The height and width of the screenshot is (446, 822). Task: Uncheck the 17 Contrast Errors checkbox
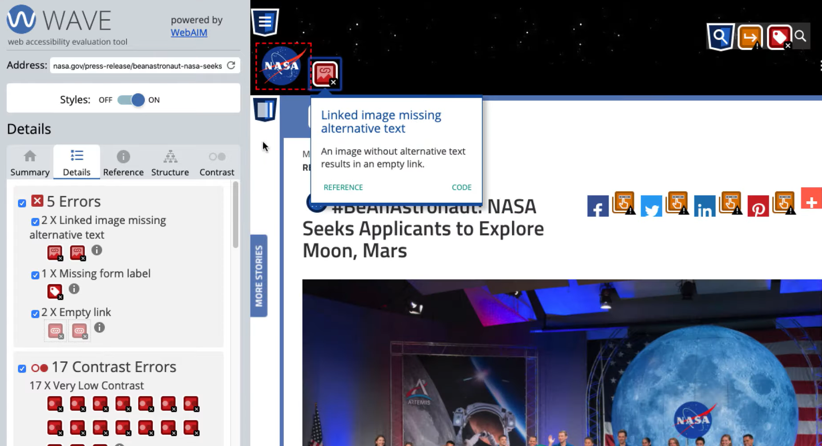(22, 369)
